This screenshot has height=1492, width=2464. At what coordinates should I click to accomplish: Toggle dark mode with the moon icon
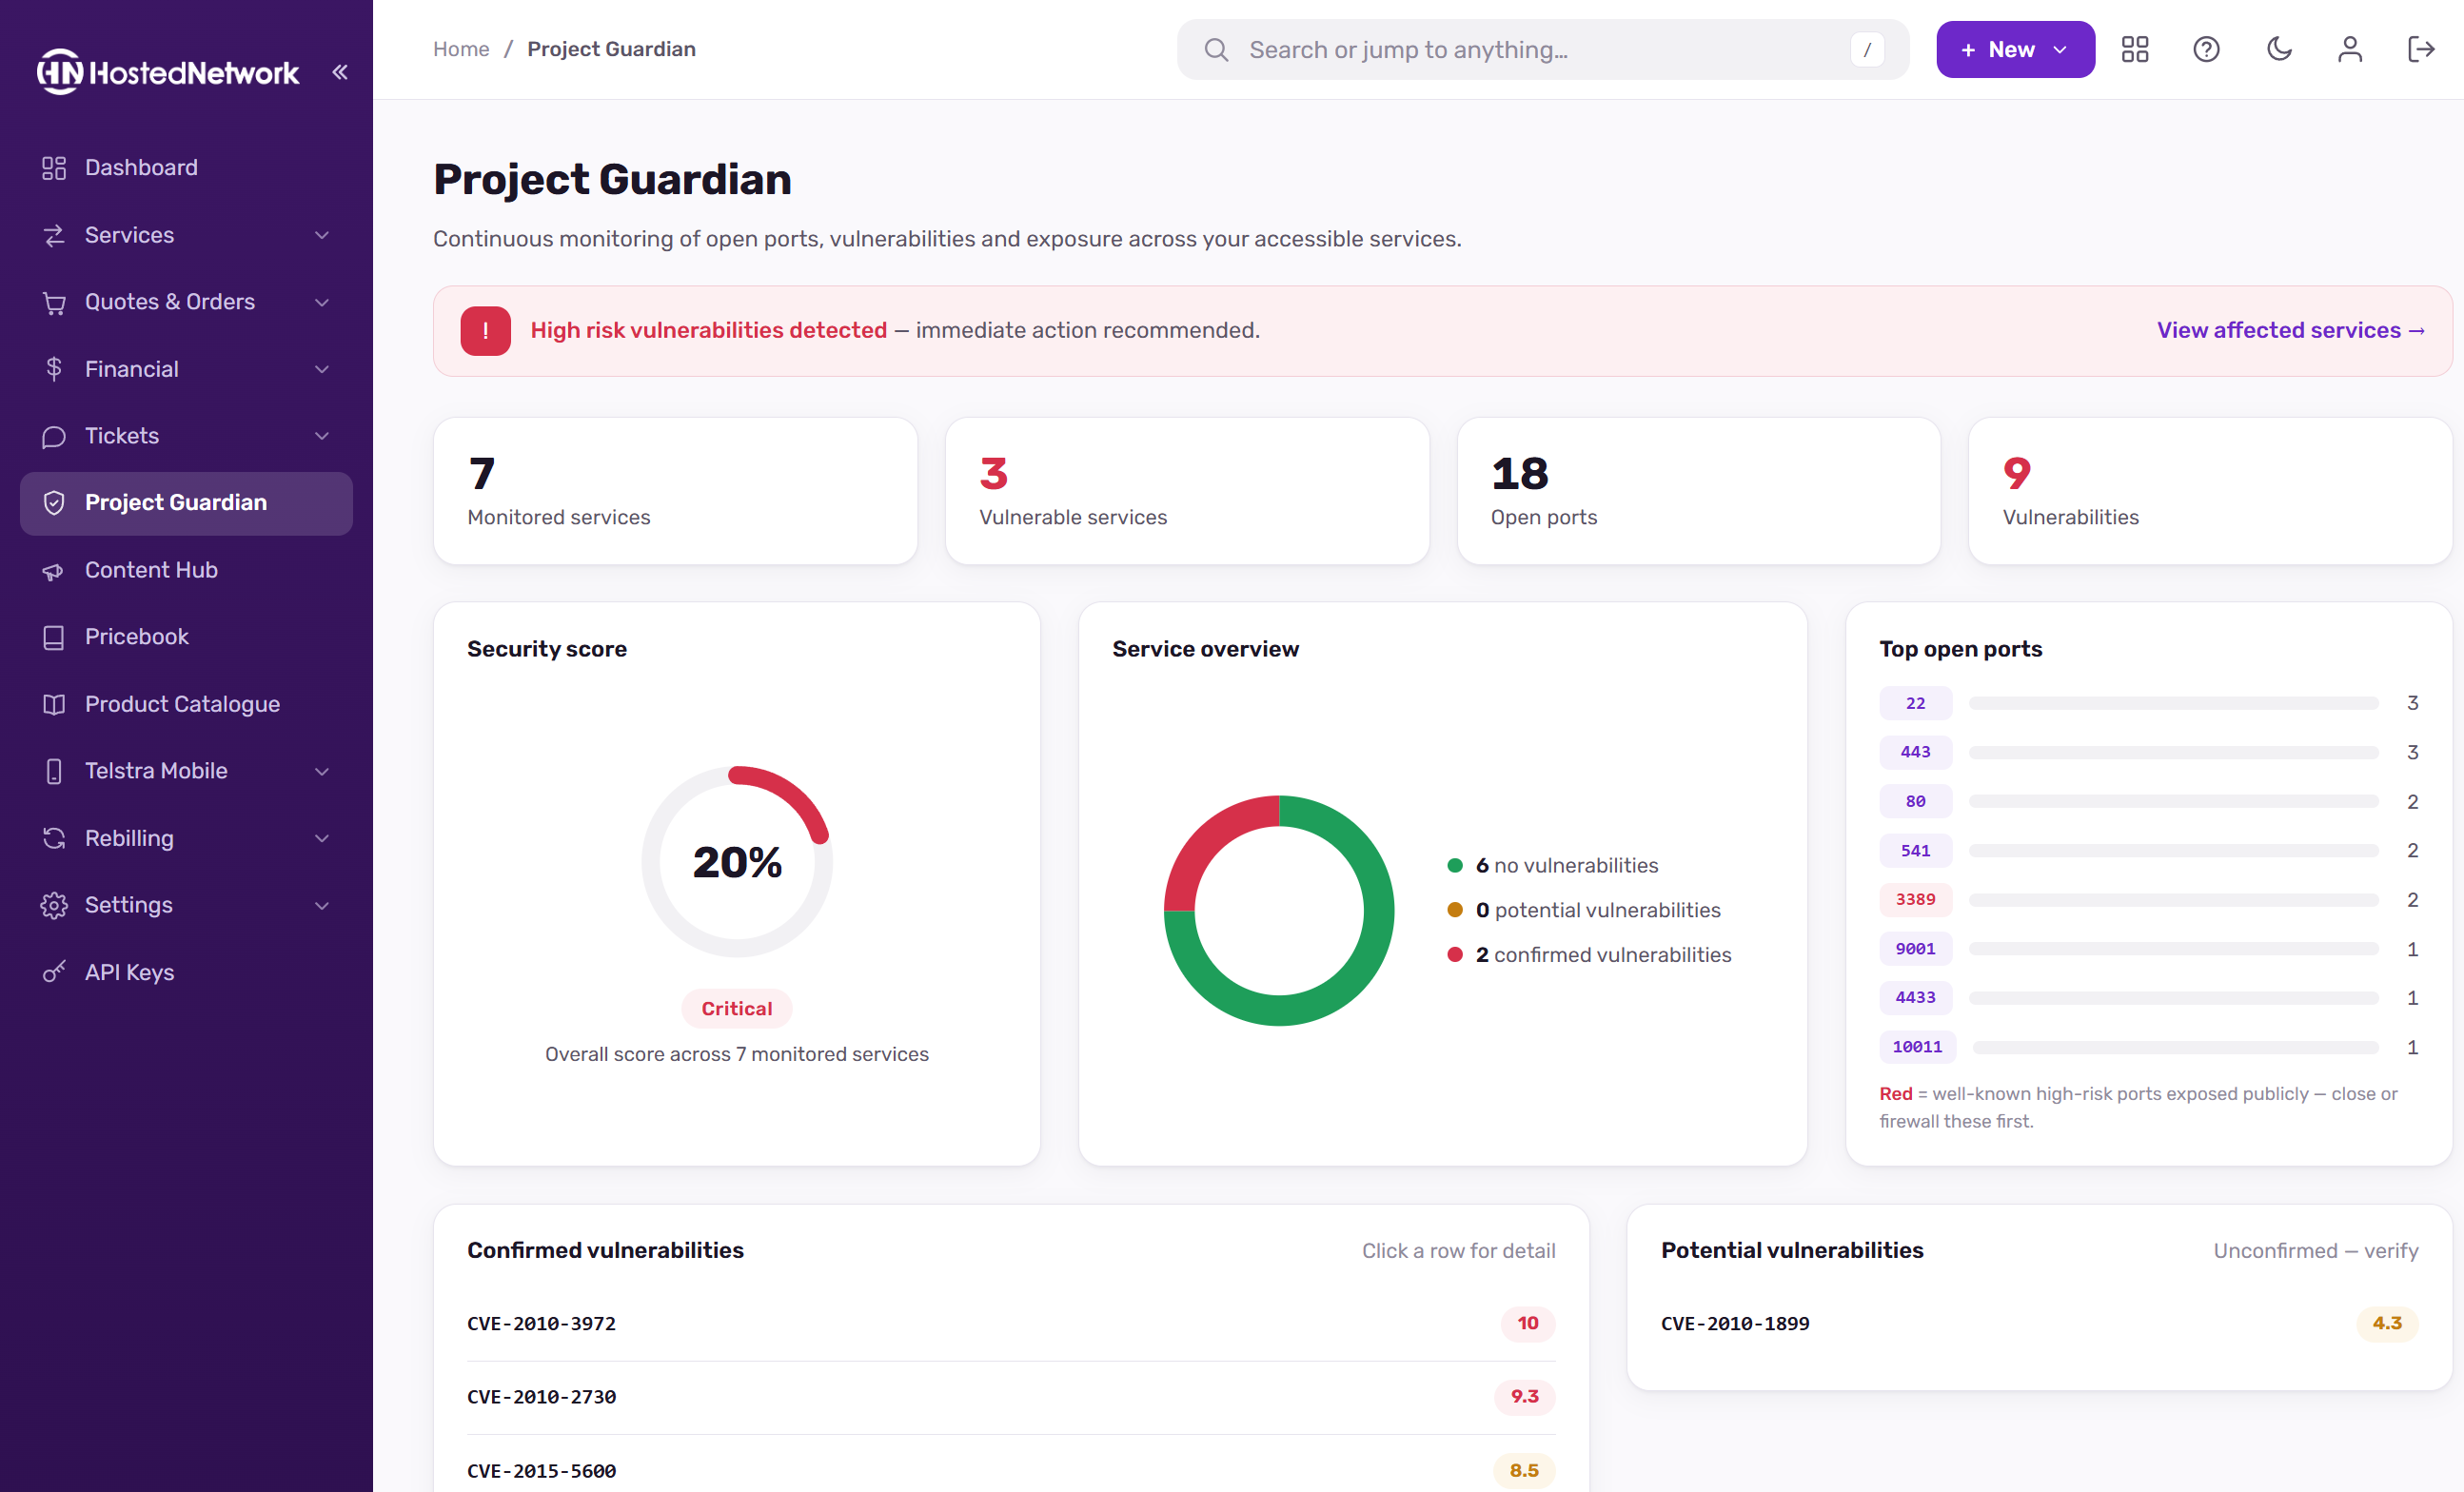(x=2279, y=49)
